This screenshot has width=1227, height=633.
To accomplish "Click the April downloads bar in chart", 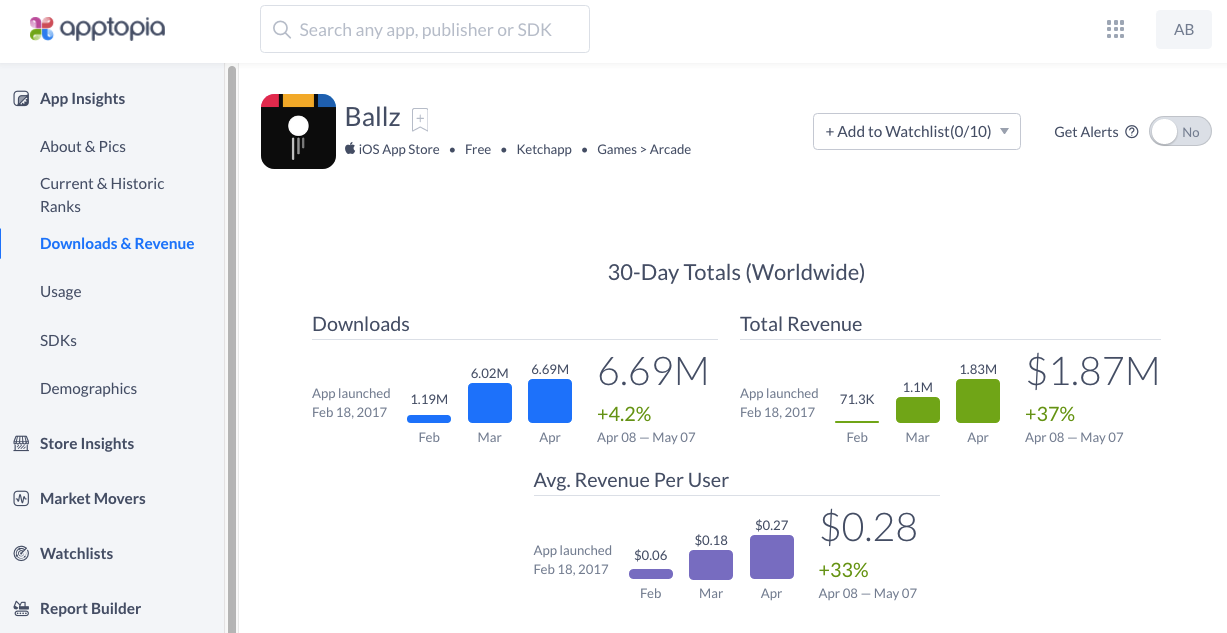I will (x=550, y=401).
